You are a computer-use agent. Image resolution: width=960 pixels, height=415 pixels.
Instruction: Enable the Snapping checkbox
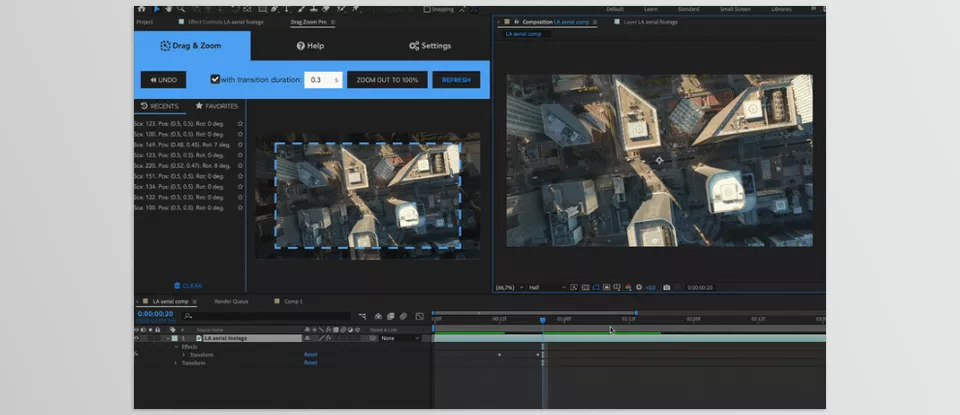coord(427,9)
